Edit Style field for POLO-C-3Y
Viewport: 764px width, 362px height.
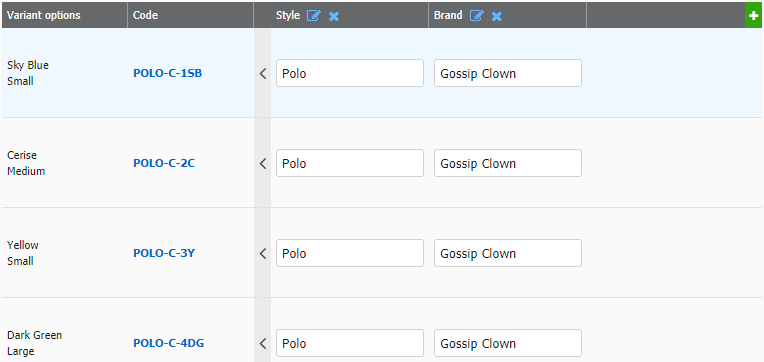click(350, 253)
